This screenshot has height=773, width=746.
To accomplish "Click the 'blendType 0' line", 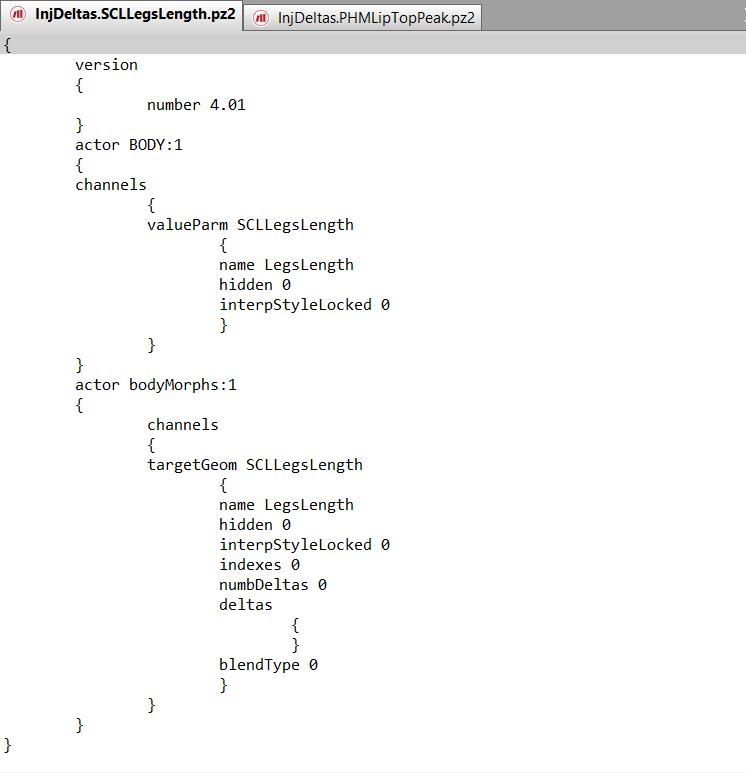I will (269, 665).
